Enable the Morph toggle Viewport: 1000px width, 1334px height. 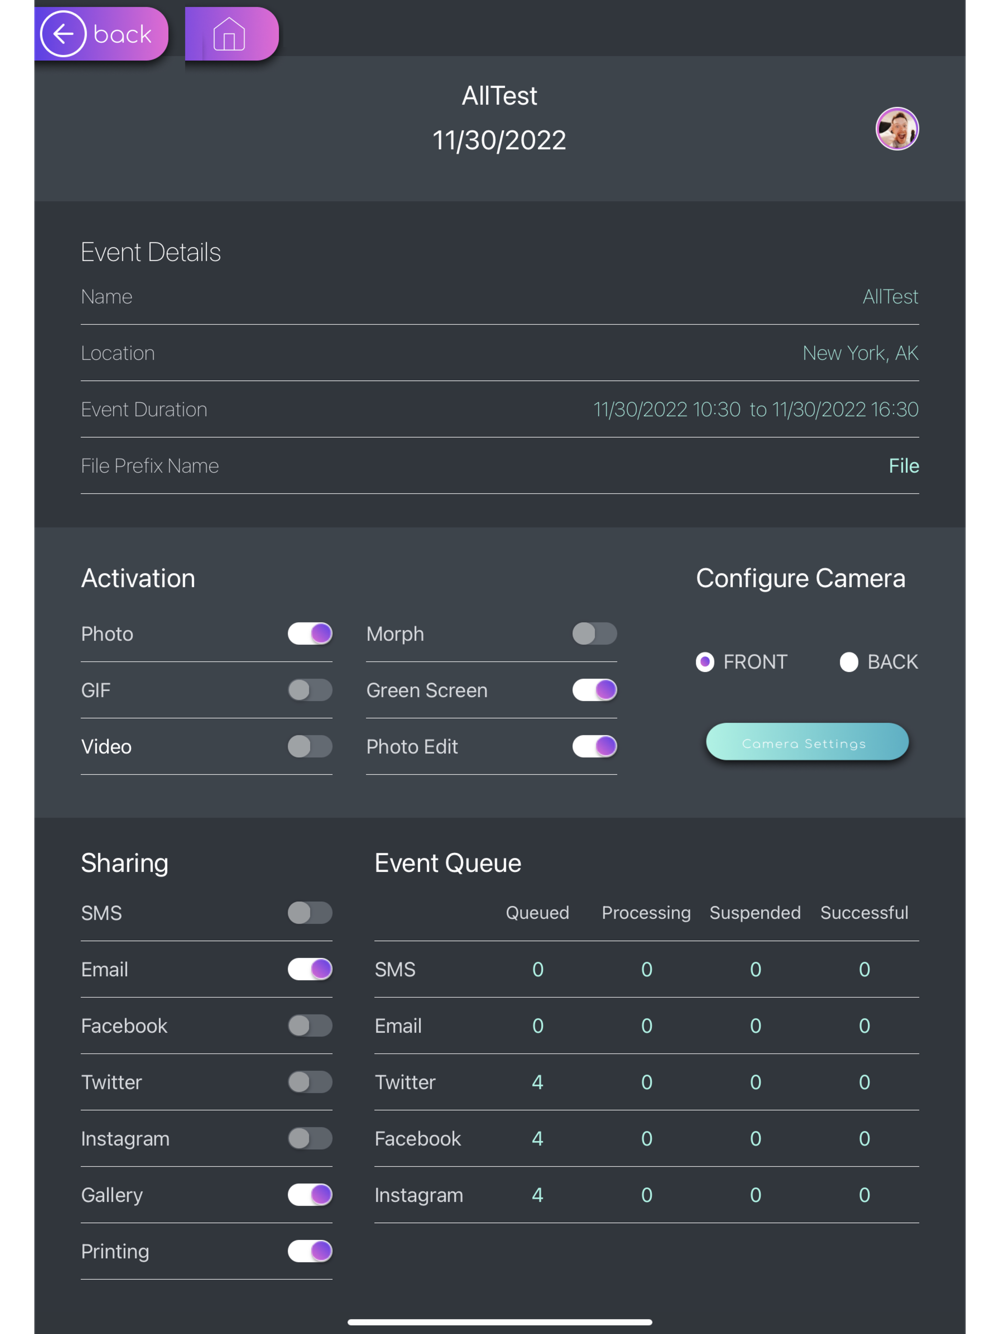point(594,634)
